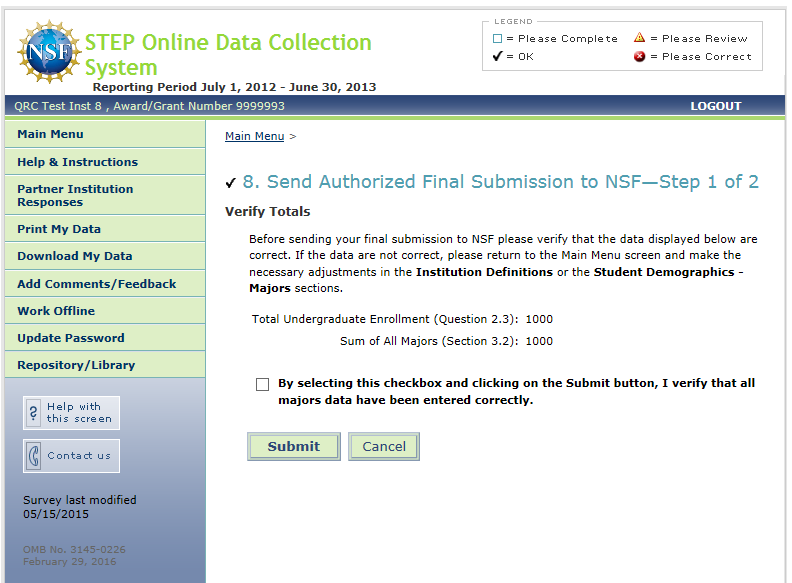Click the Verify Totals heading
The height and width of the screenshot is (583, 792).
tap(268, 212)
